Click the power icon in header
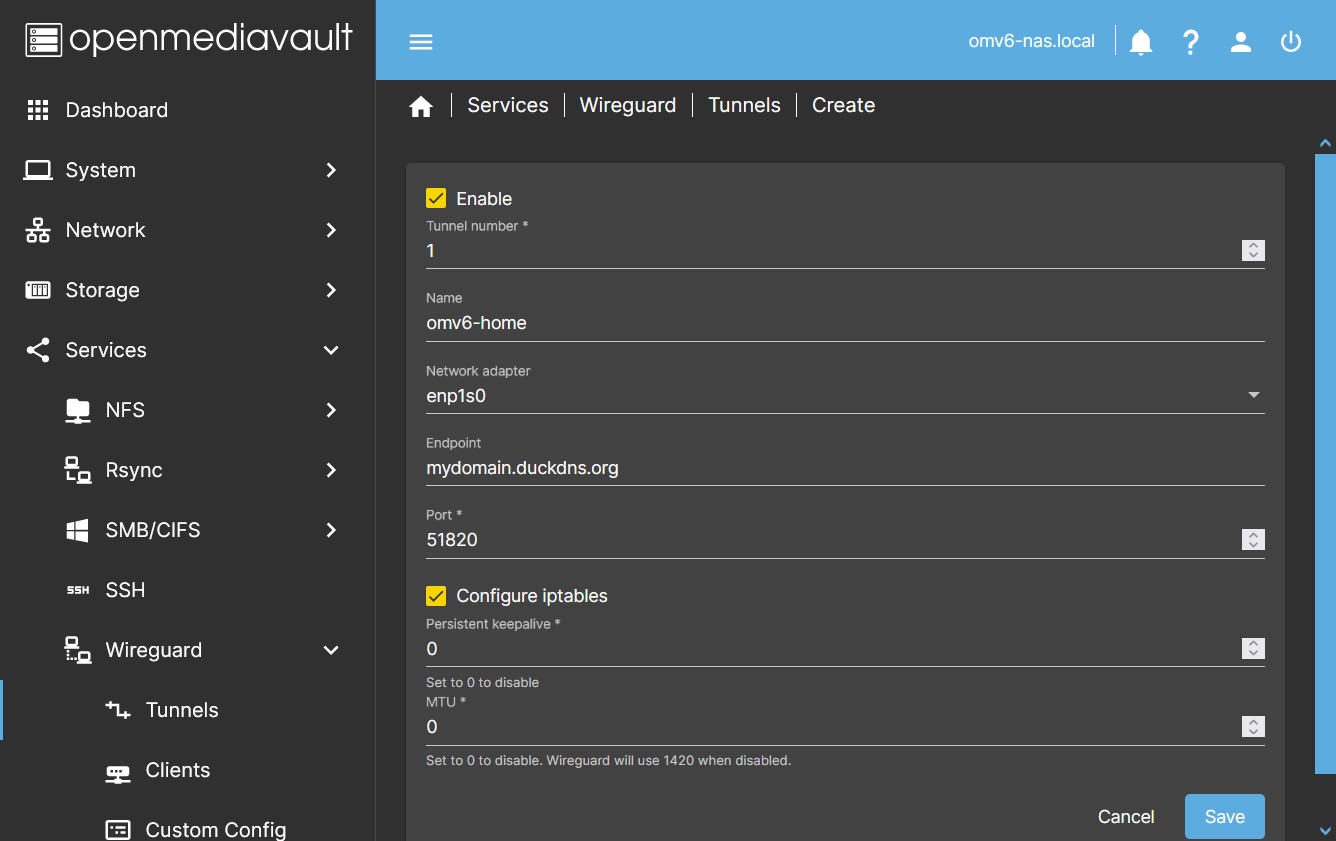Viewport: 1336px width, 841px height. [1291, 42]
